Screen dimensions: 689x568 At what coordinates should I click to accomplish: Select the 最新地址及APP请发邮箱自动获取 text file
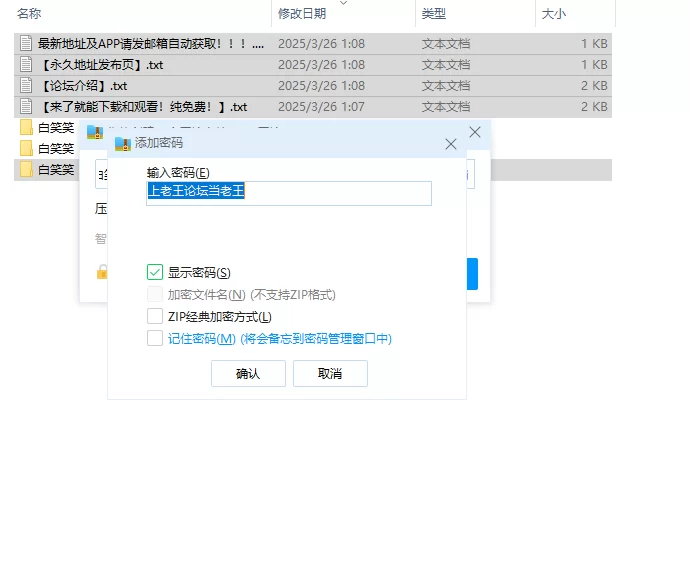point(313,43)
